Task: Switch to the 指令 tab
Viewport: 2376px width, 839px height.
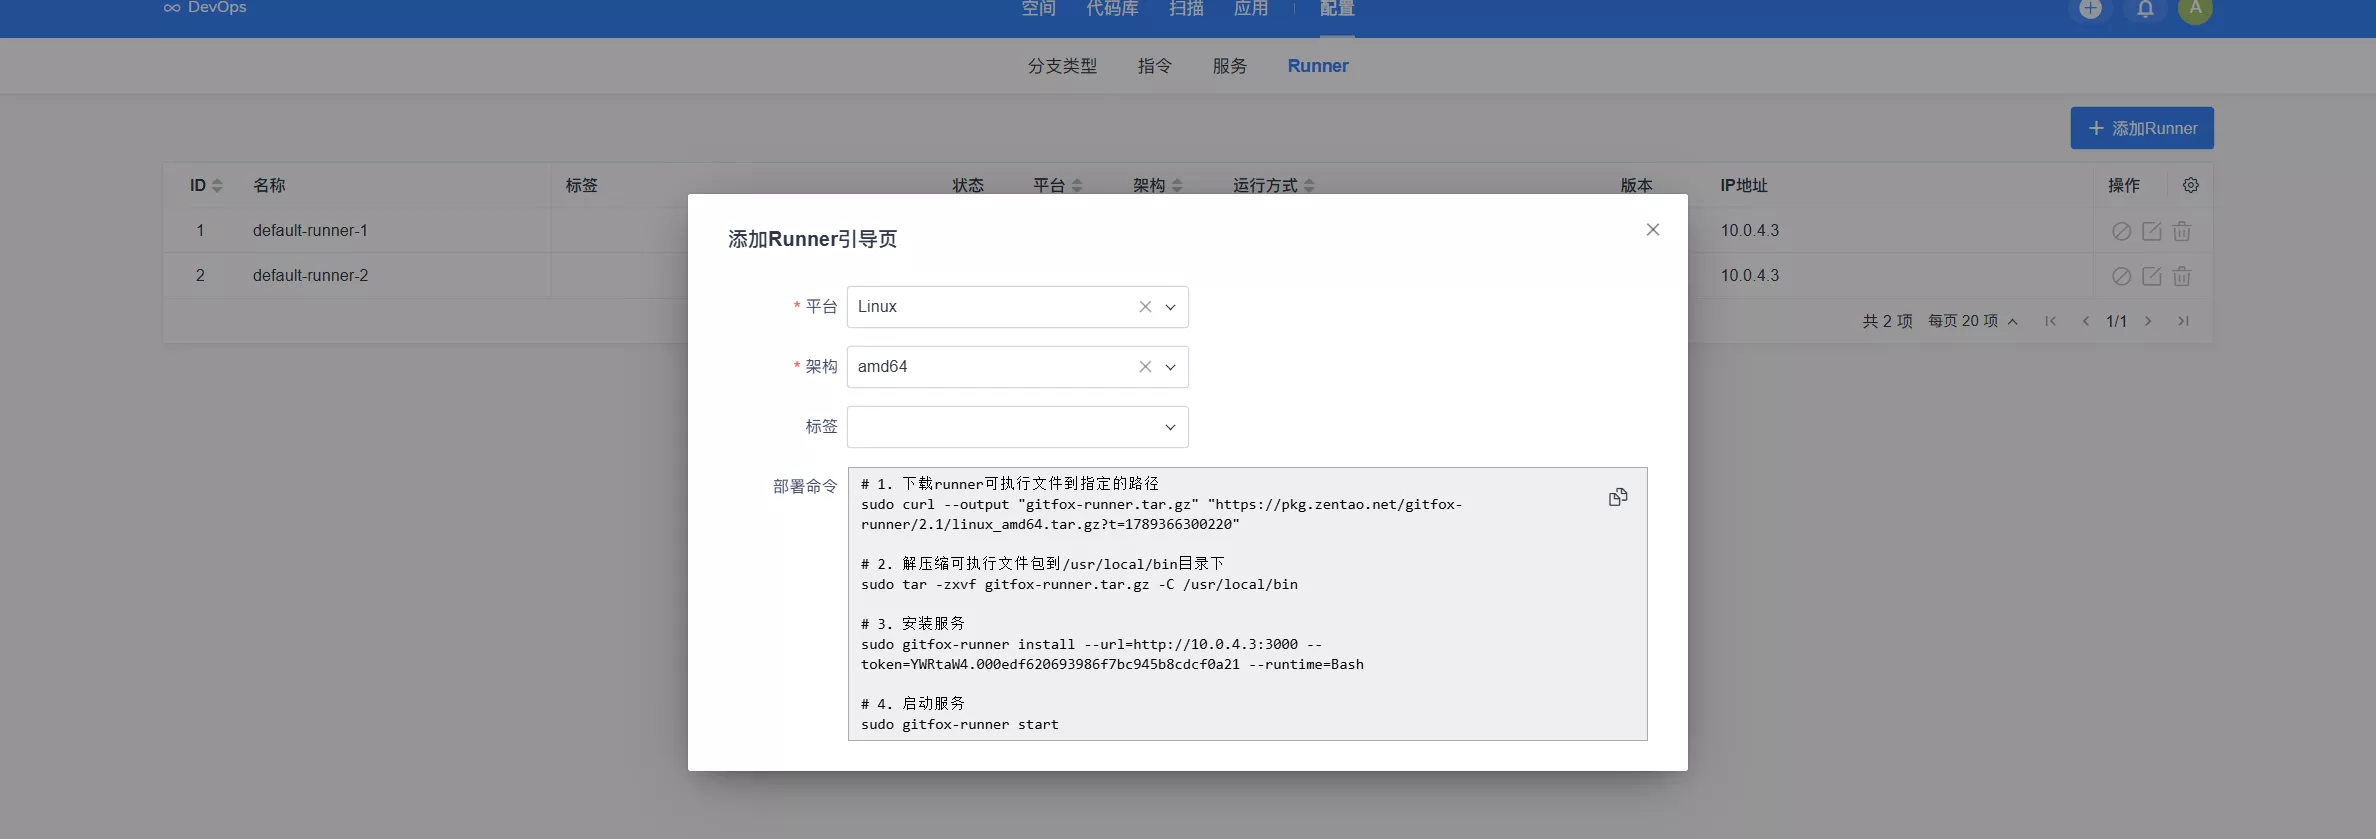Action: tap(1155, 66)
